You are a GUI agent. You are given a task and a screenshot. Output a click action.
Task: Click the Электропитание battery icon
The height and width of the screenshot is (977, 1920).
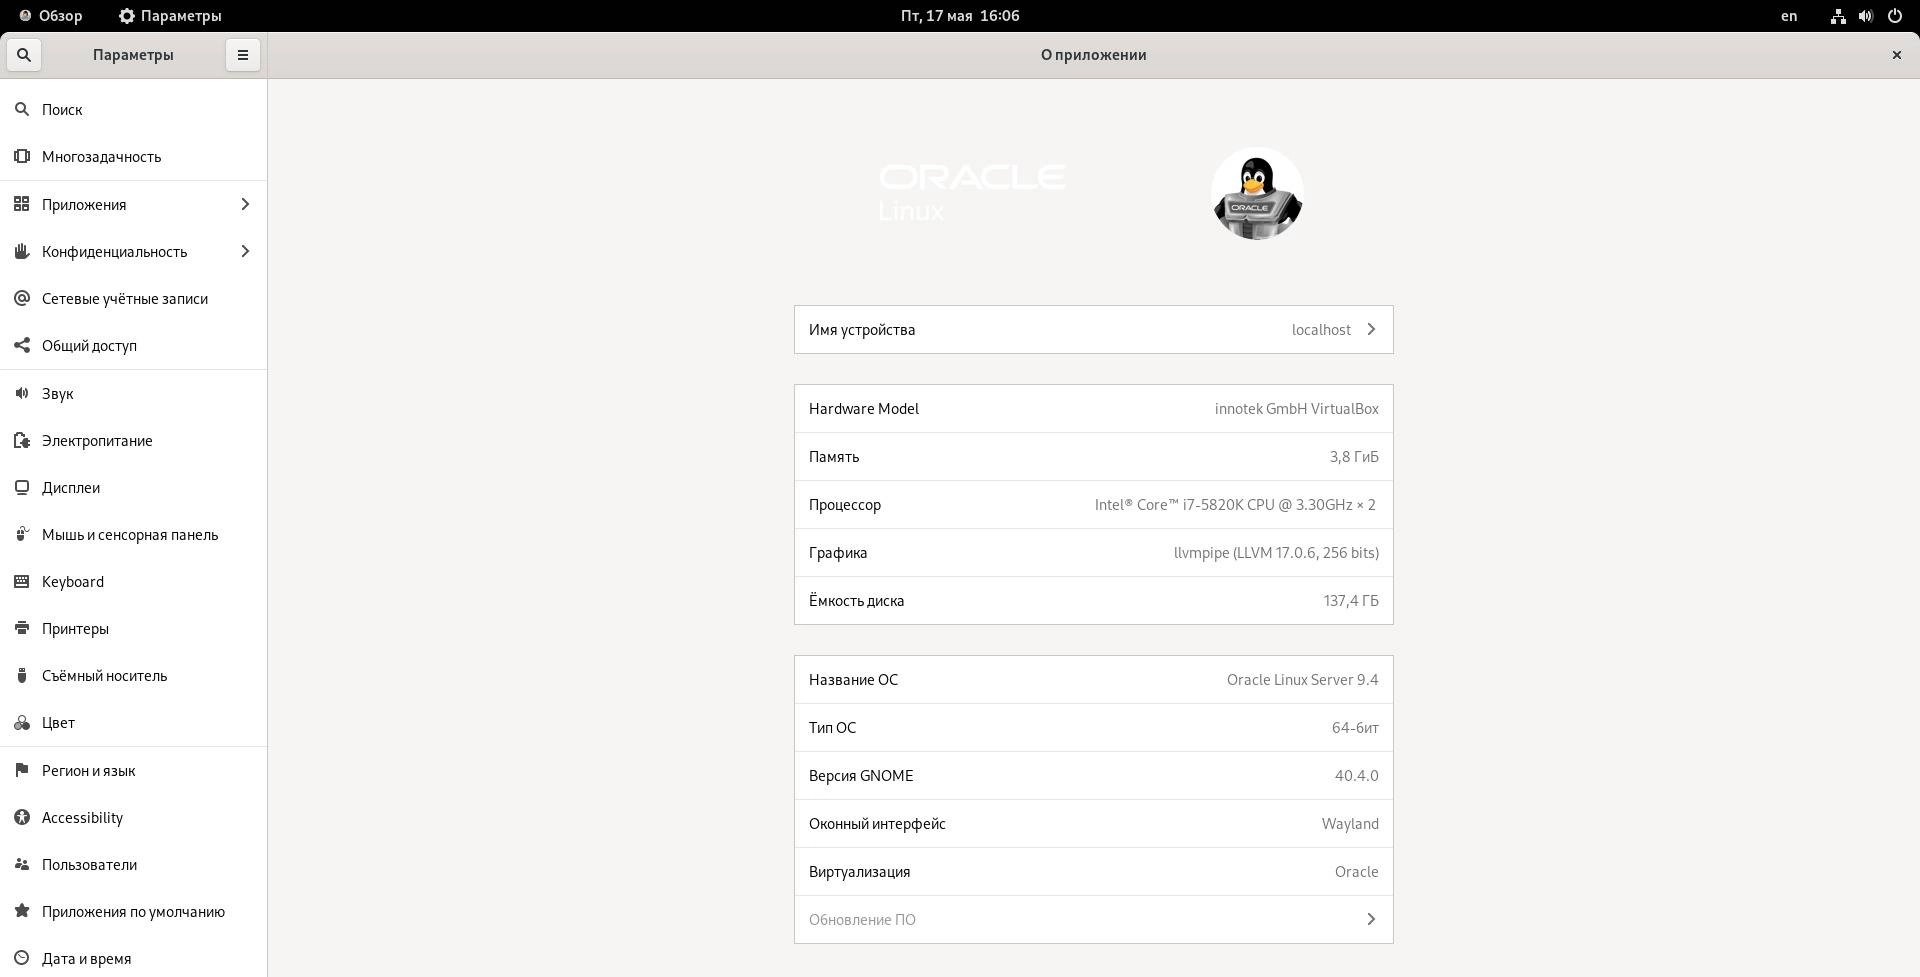(22, 440)
